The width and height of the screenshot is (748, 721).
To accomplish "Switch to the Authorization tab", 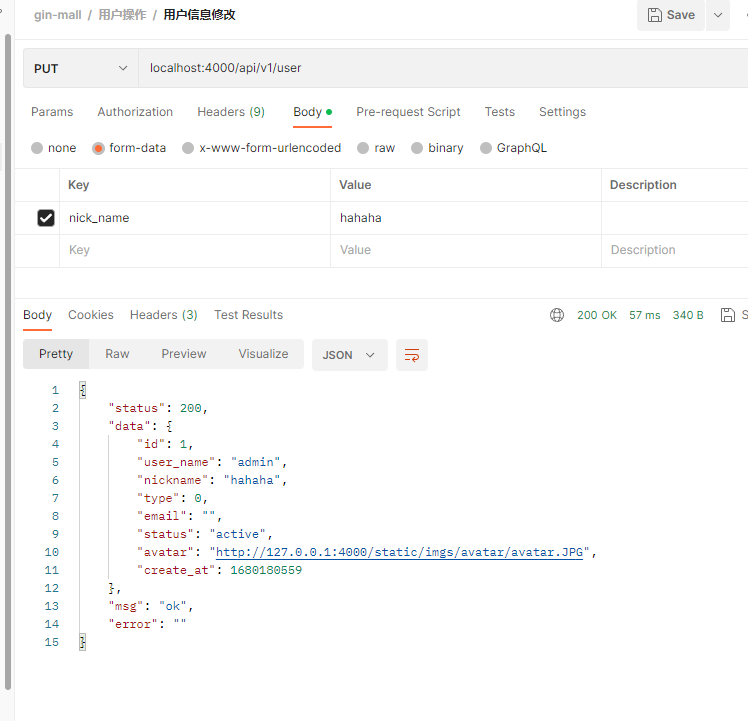I will click(135, 112).
